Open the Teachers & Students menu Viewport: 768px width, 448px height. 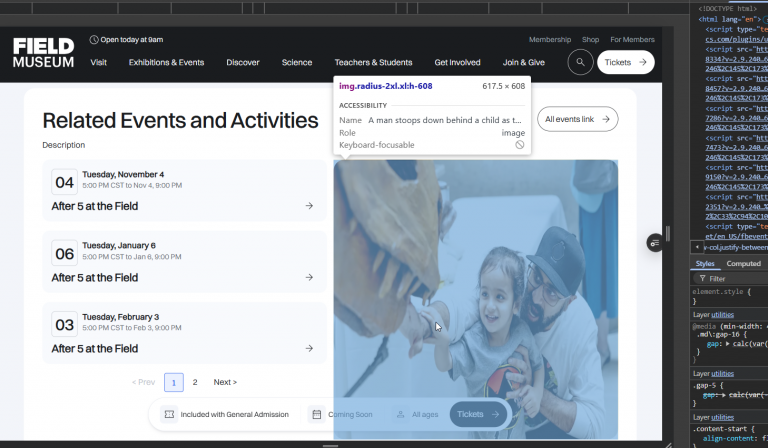pyautogui.click(x=373, y=62)
